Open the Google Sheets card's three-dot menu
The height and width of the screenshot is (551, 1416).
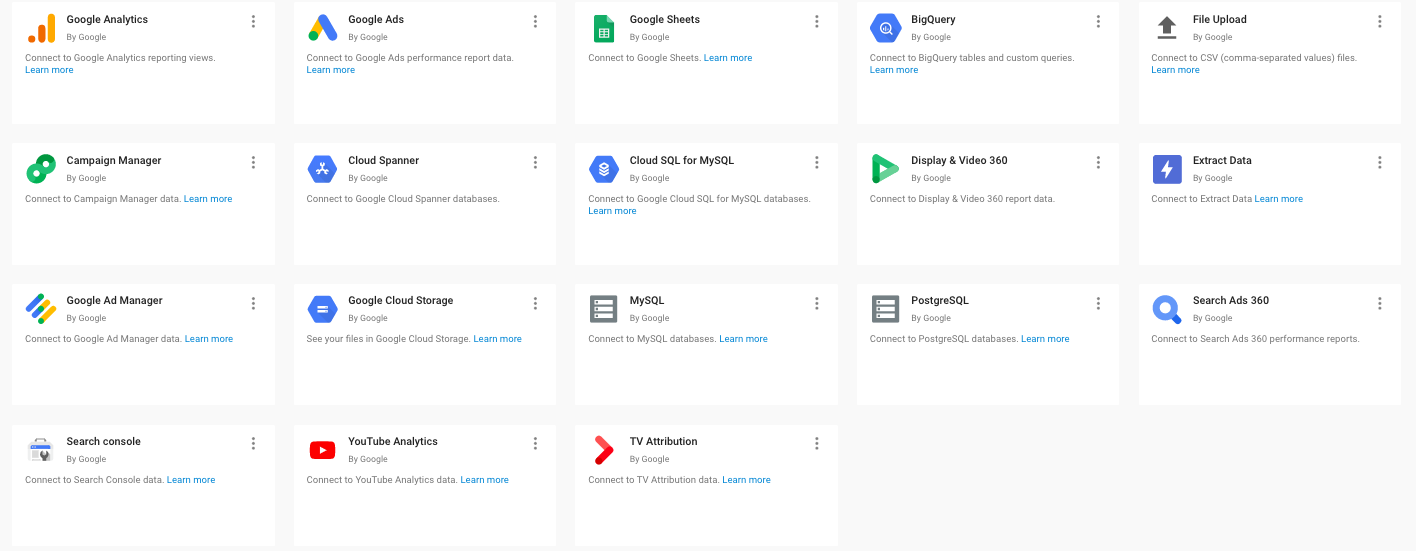click(817, 21)
